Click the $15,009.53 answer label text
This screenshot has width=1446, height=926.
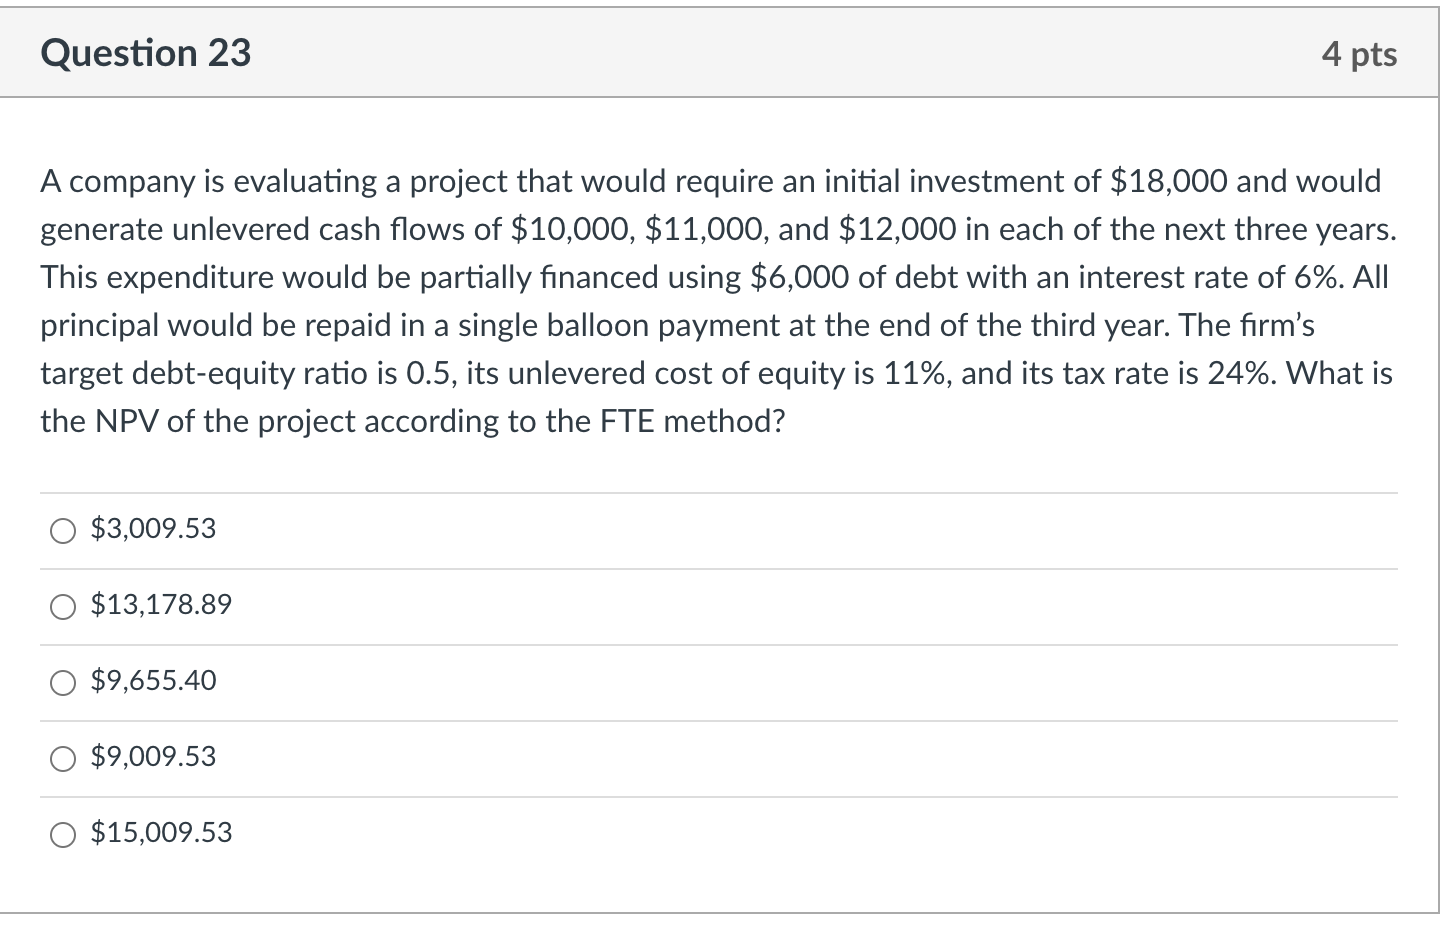(161, 833)
